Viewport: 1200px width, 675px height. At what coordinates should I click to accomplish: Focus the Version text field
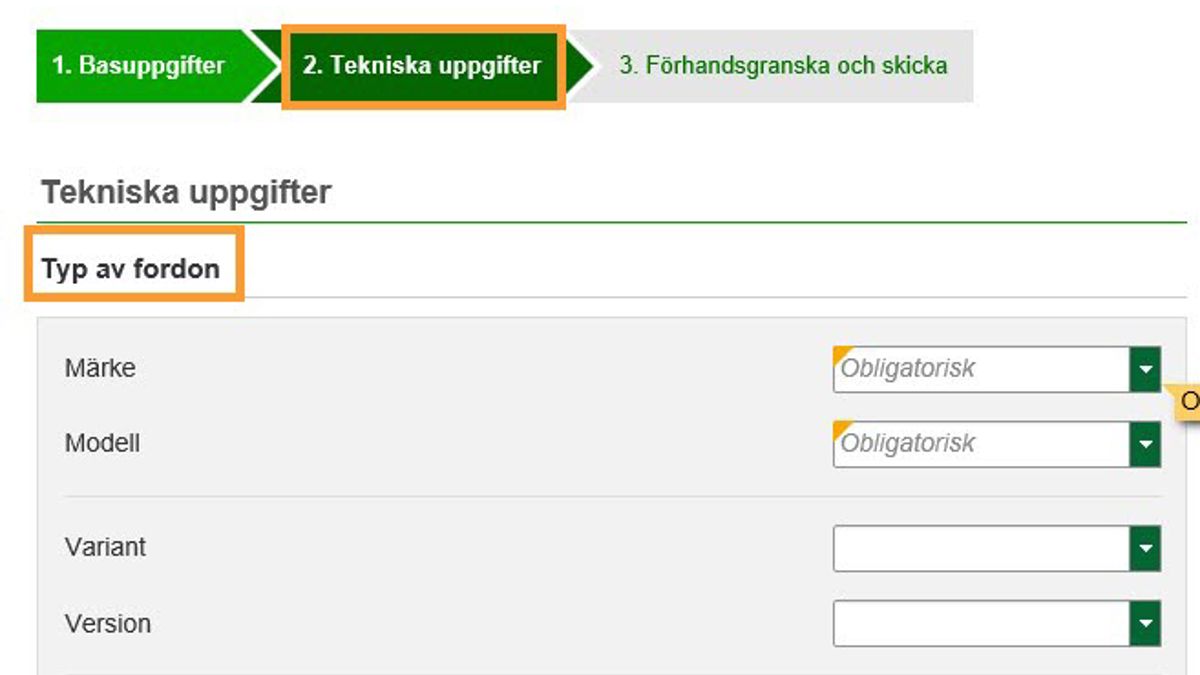(982, 624)
